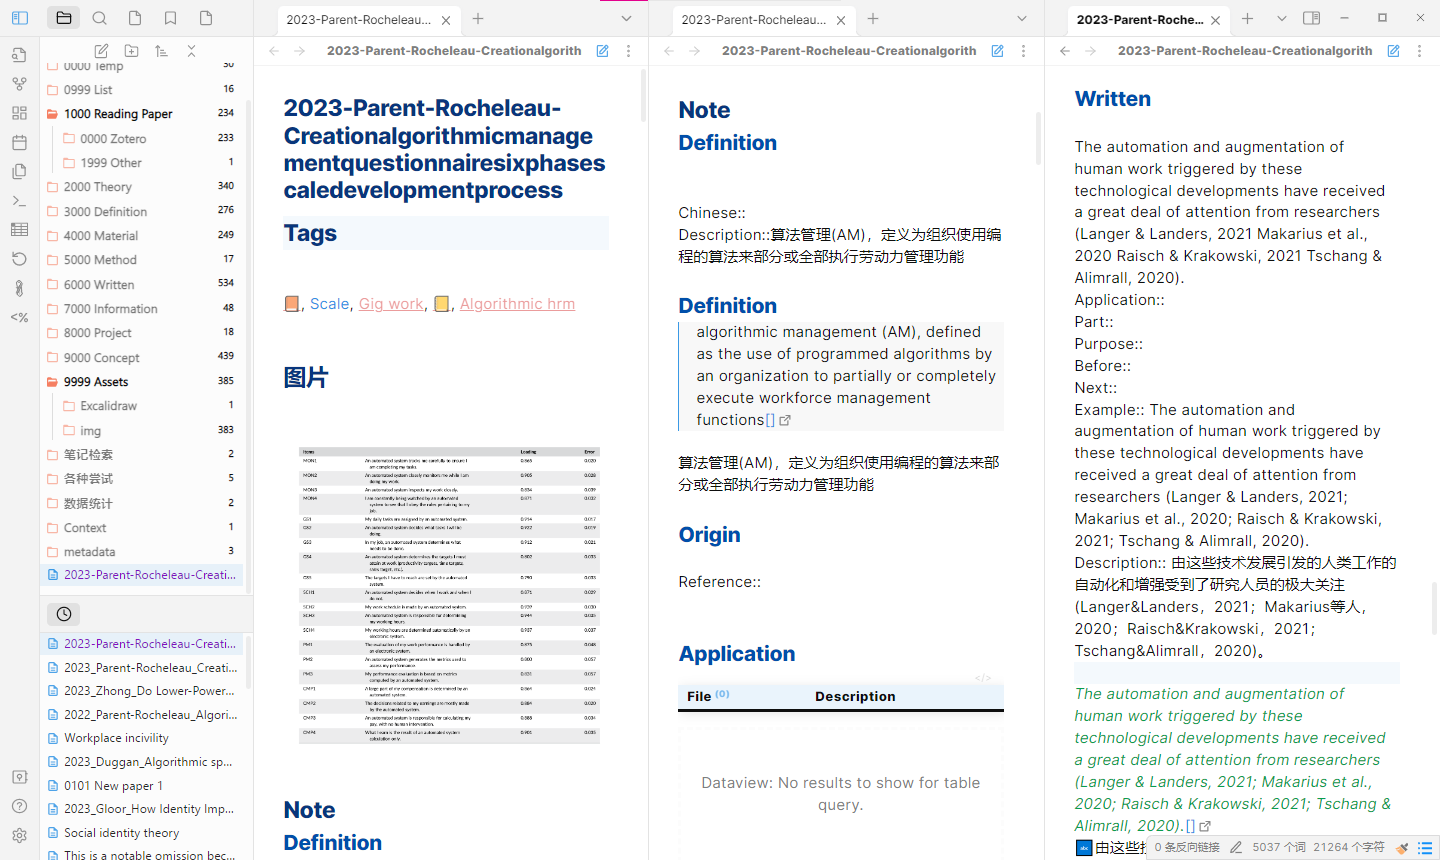Viewport: 1440px width, 860px height.
Task: Open the Gig work tag link
Action: [x=391, y=304]
